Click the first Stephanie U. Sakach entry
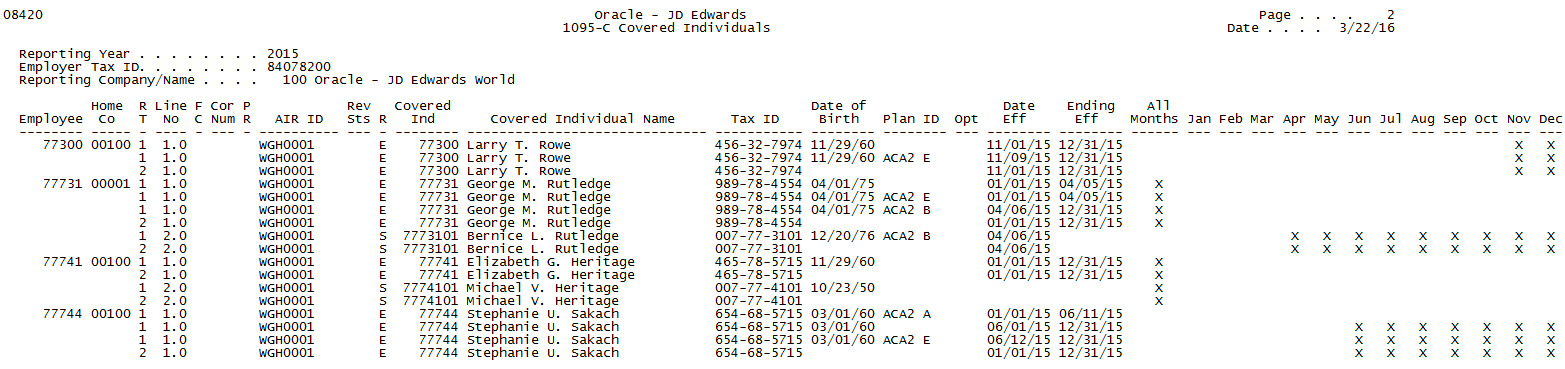This screenshot has height=369, width=1565. coord(543,314)
